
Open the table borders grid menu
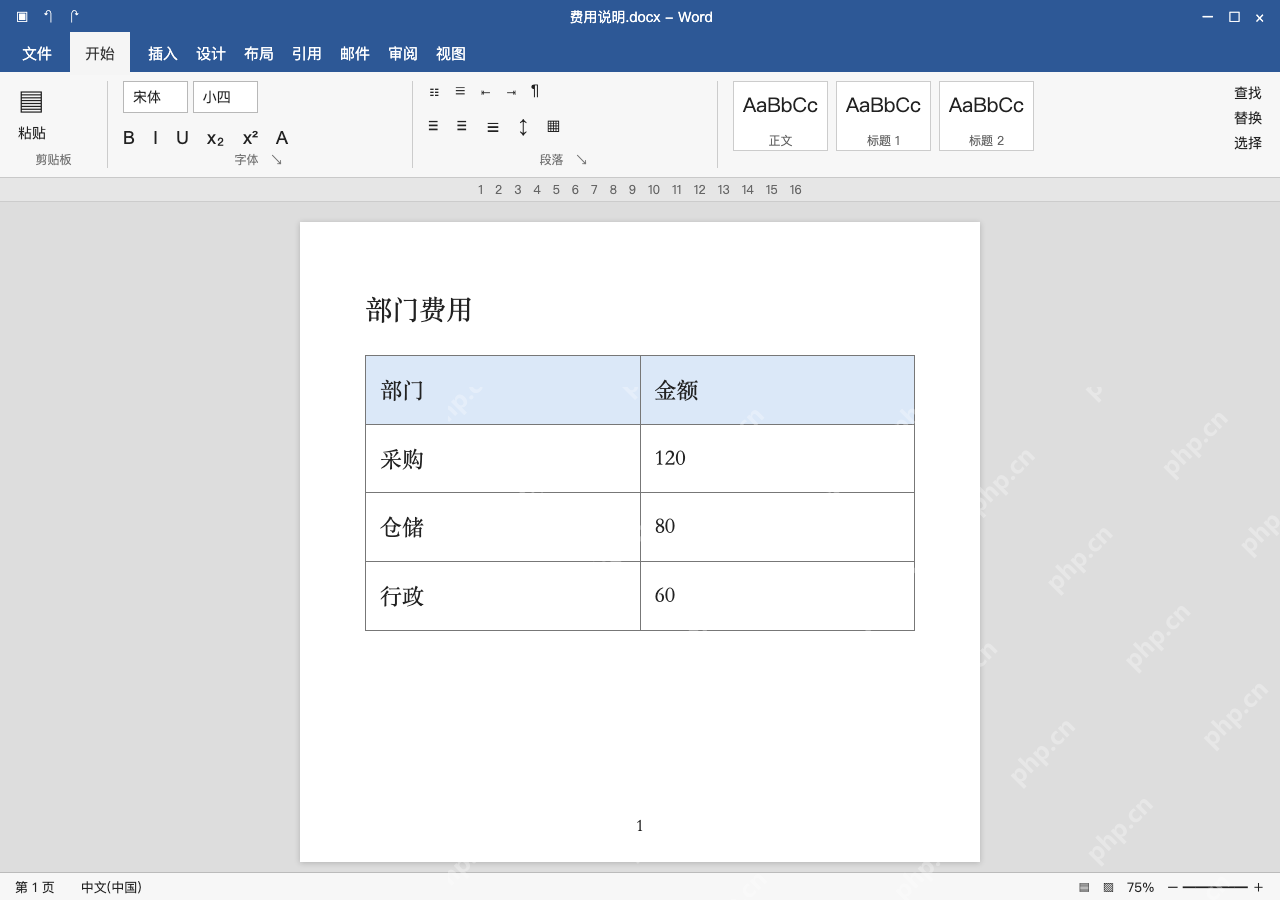pyautogui.click(x=553, y=127)
